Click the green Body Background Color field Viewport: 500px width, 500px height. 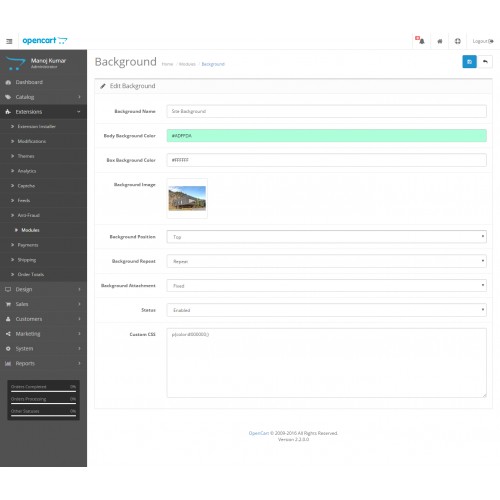(x=326, y=136)
